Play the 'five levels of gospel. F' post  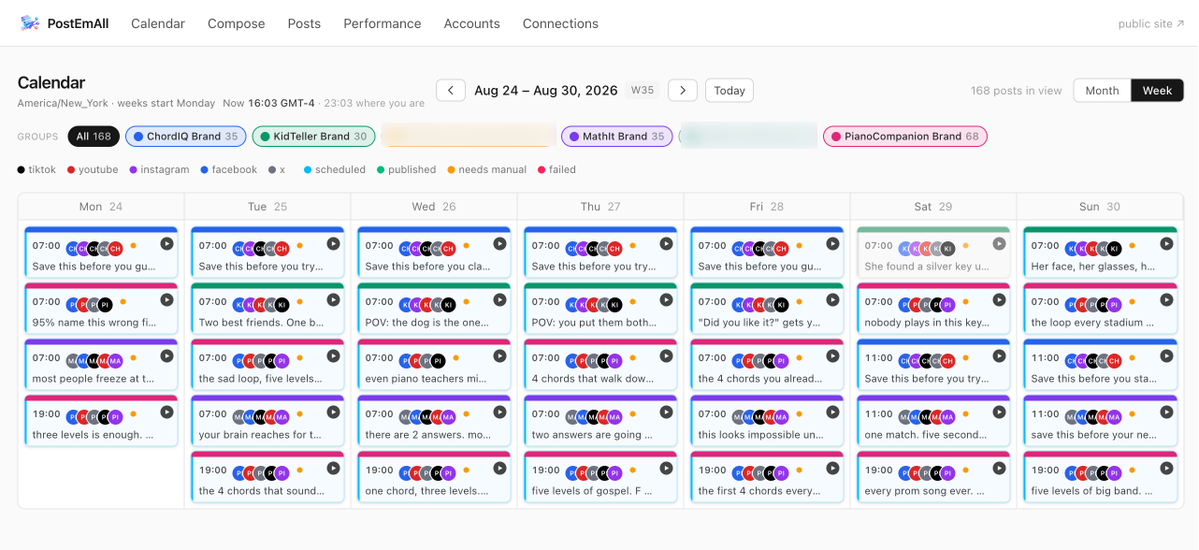tap(666, 468)
